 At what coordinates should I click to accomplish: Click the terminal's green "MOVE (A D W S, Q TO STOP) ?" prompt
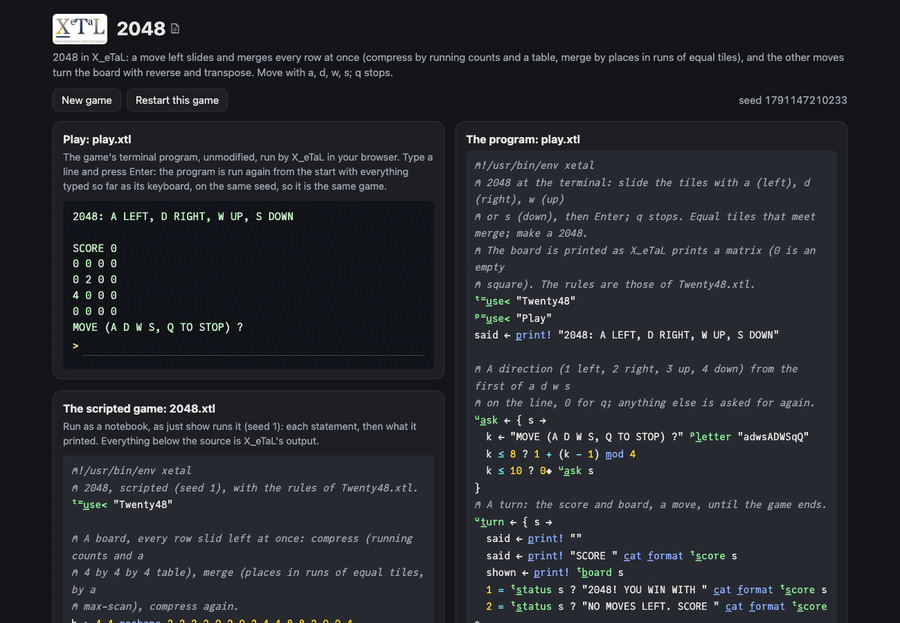[x=158, y=327]
